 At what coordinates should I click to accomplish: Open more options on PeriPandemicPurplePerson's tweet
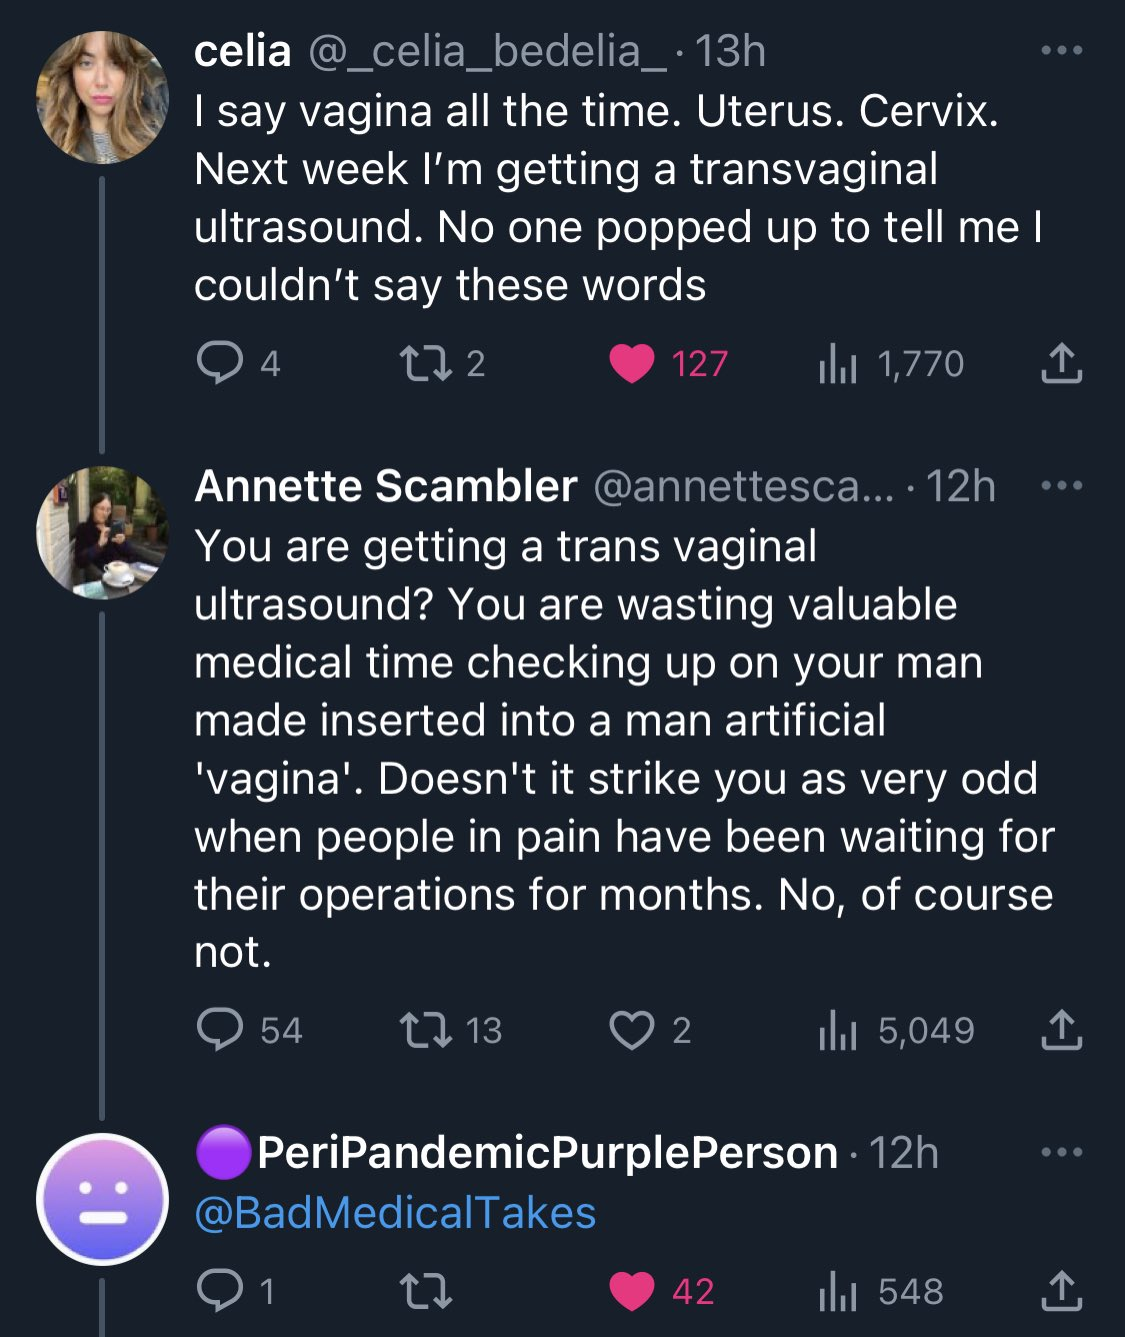coord(1061,1153)
